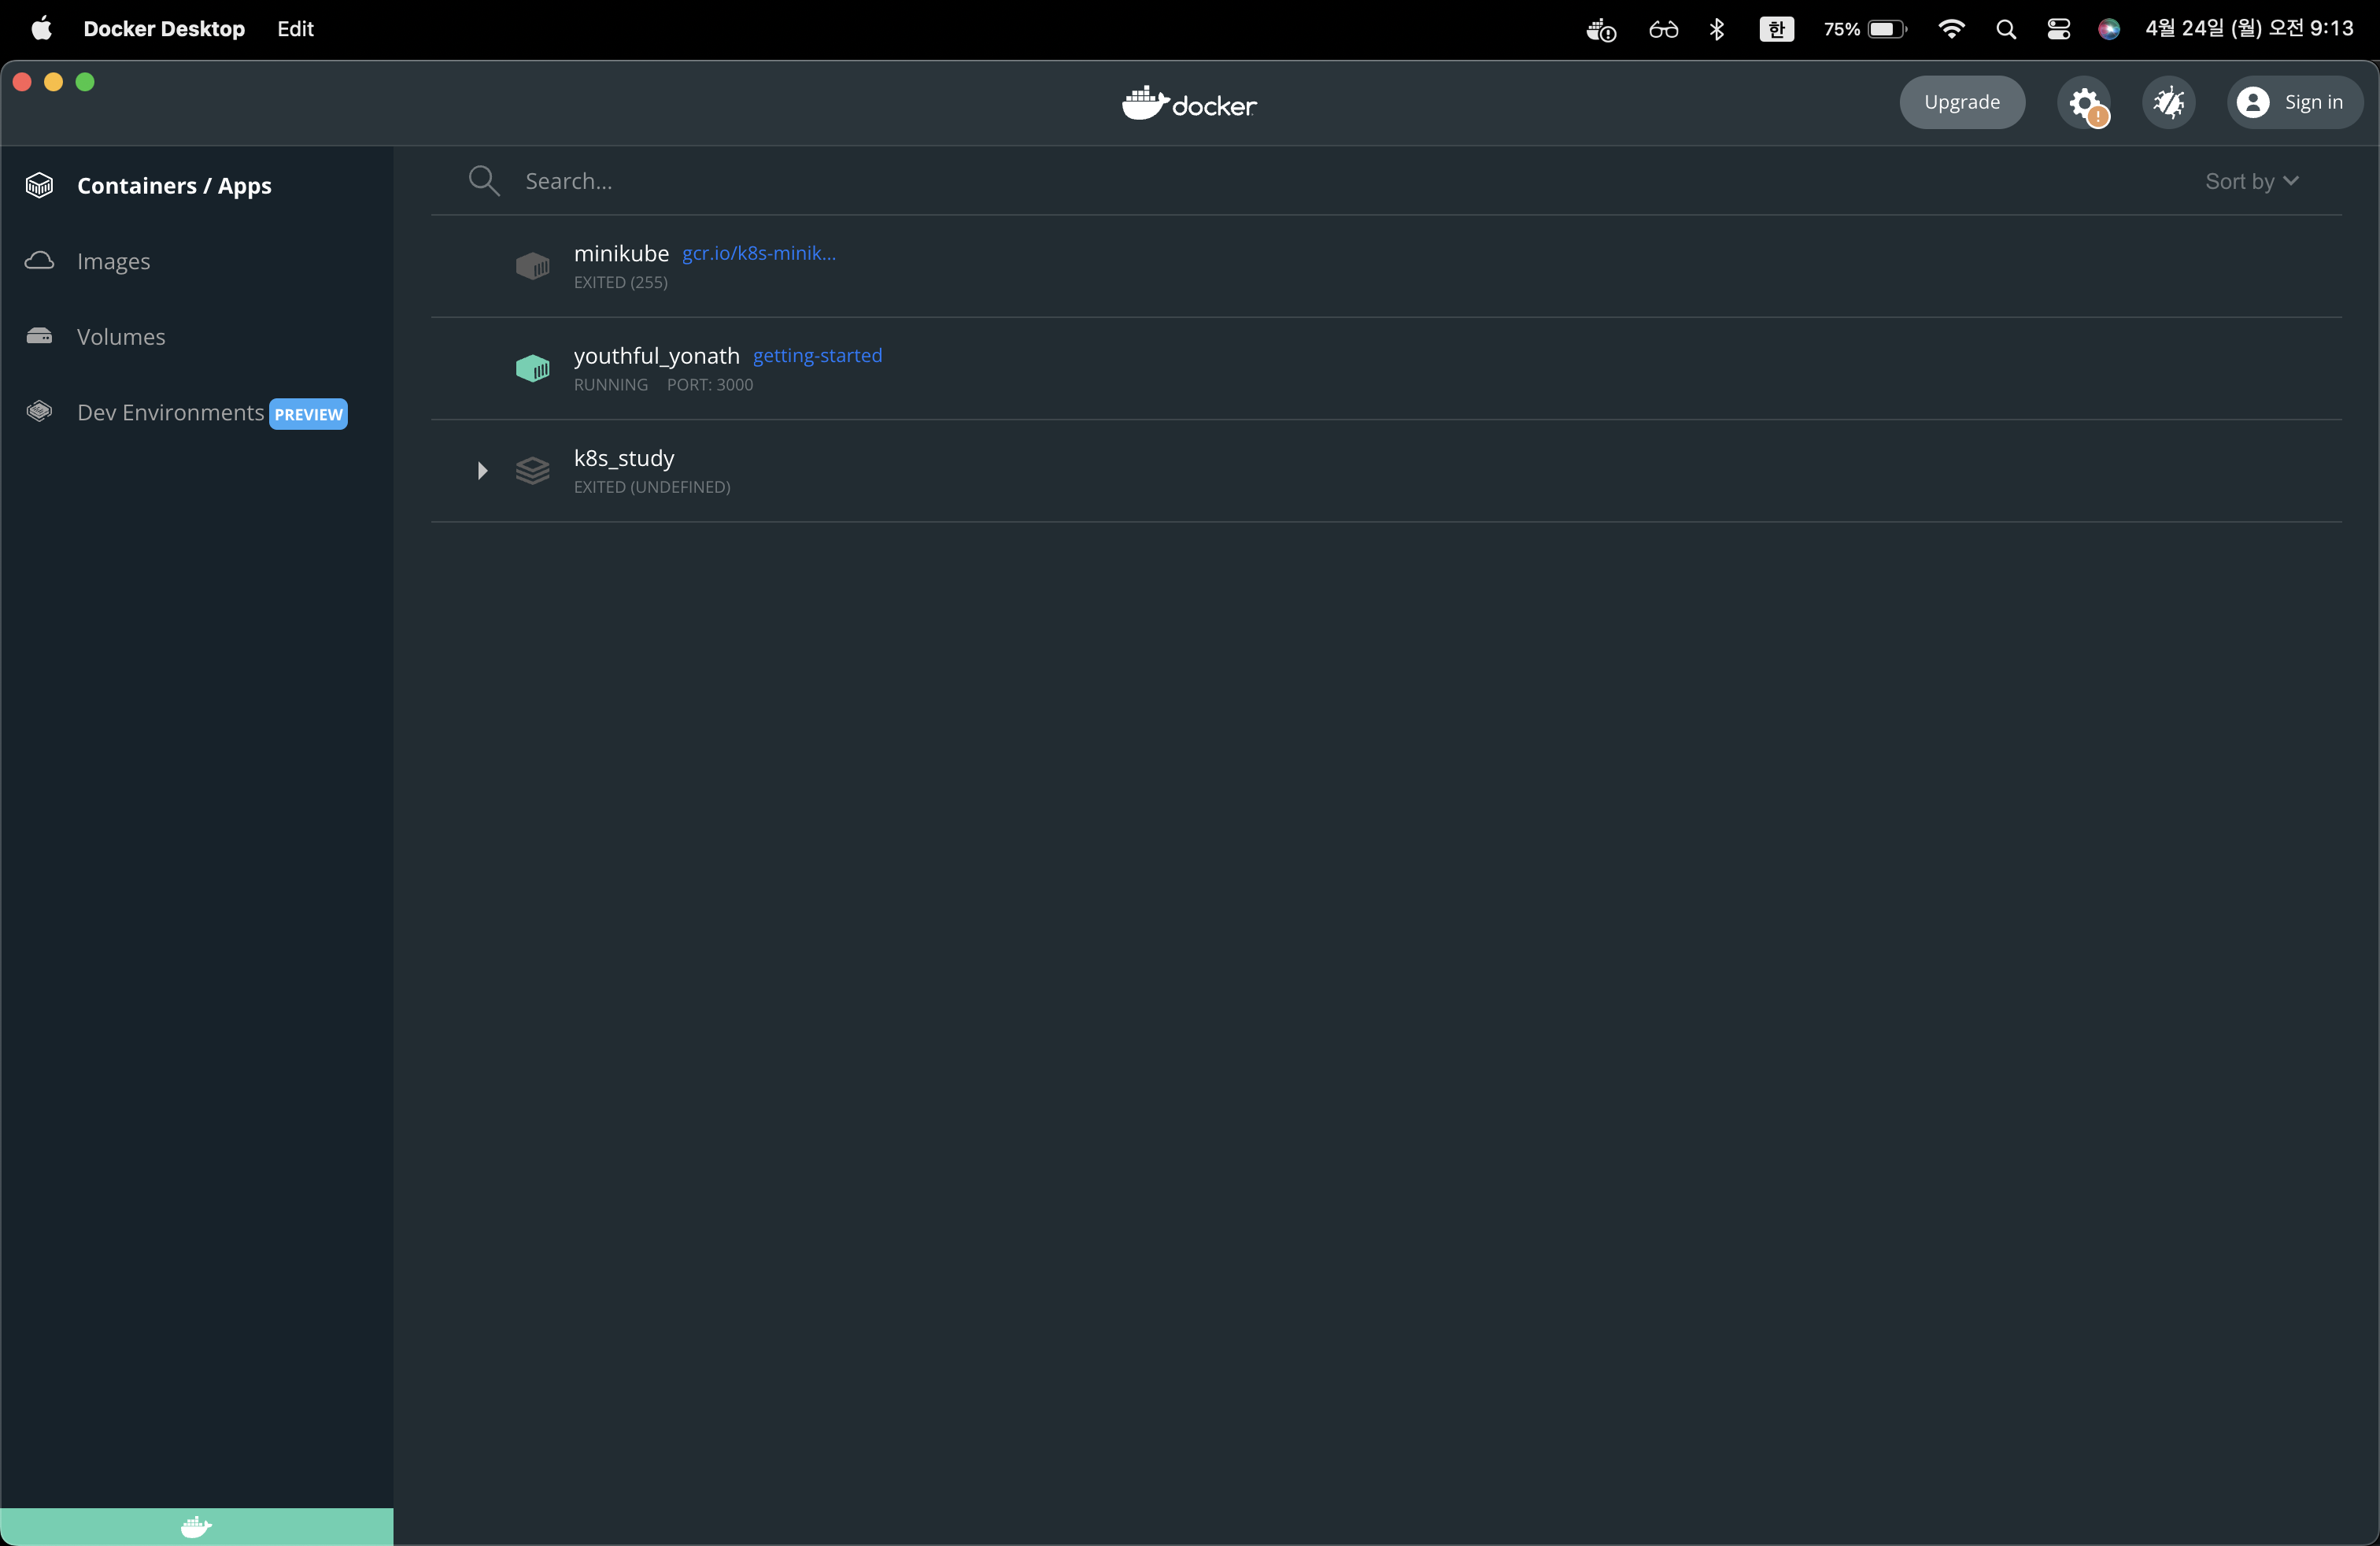Click the Dev Environments layers icon

tap(39, 411)
